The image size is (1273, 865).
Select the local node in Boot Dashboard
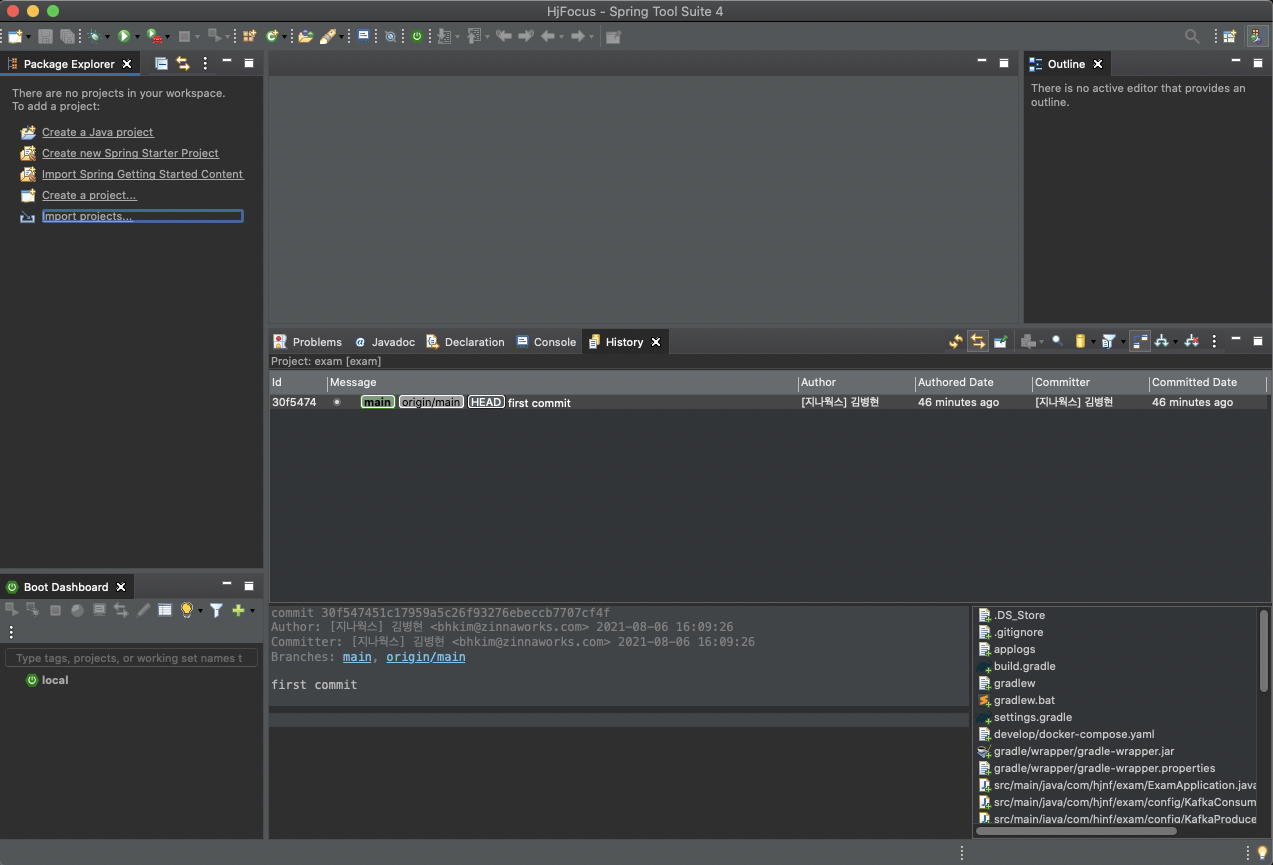[x=47, y=680]
